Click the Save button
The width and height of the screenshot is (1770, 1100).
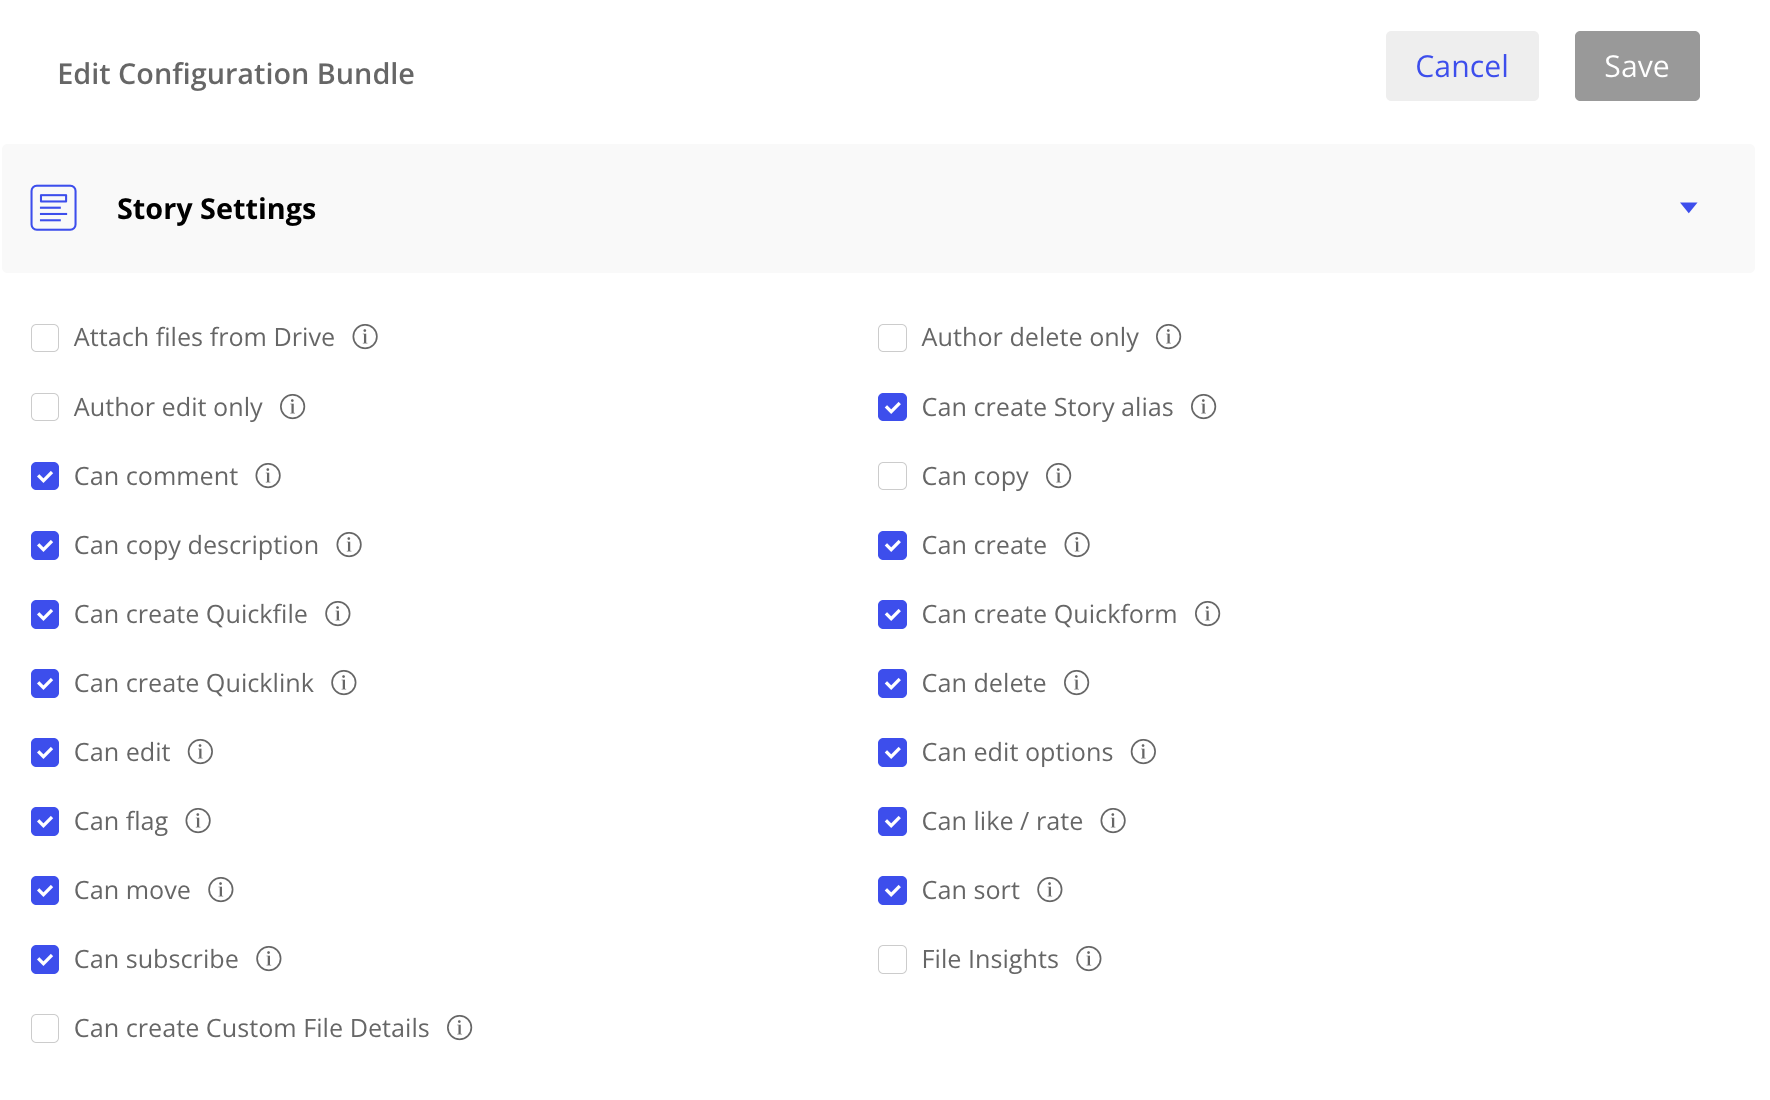pos(1636,66)
